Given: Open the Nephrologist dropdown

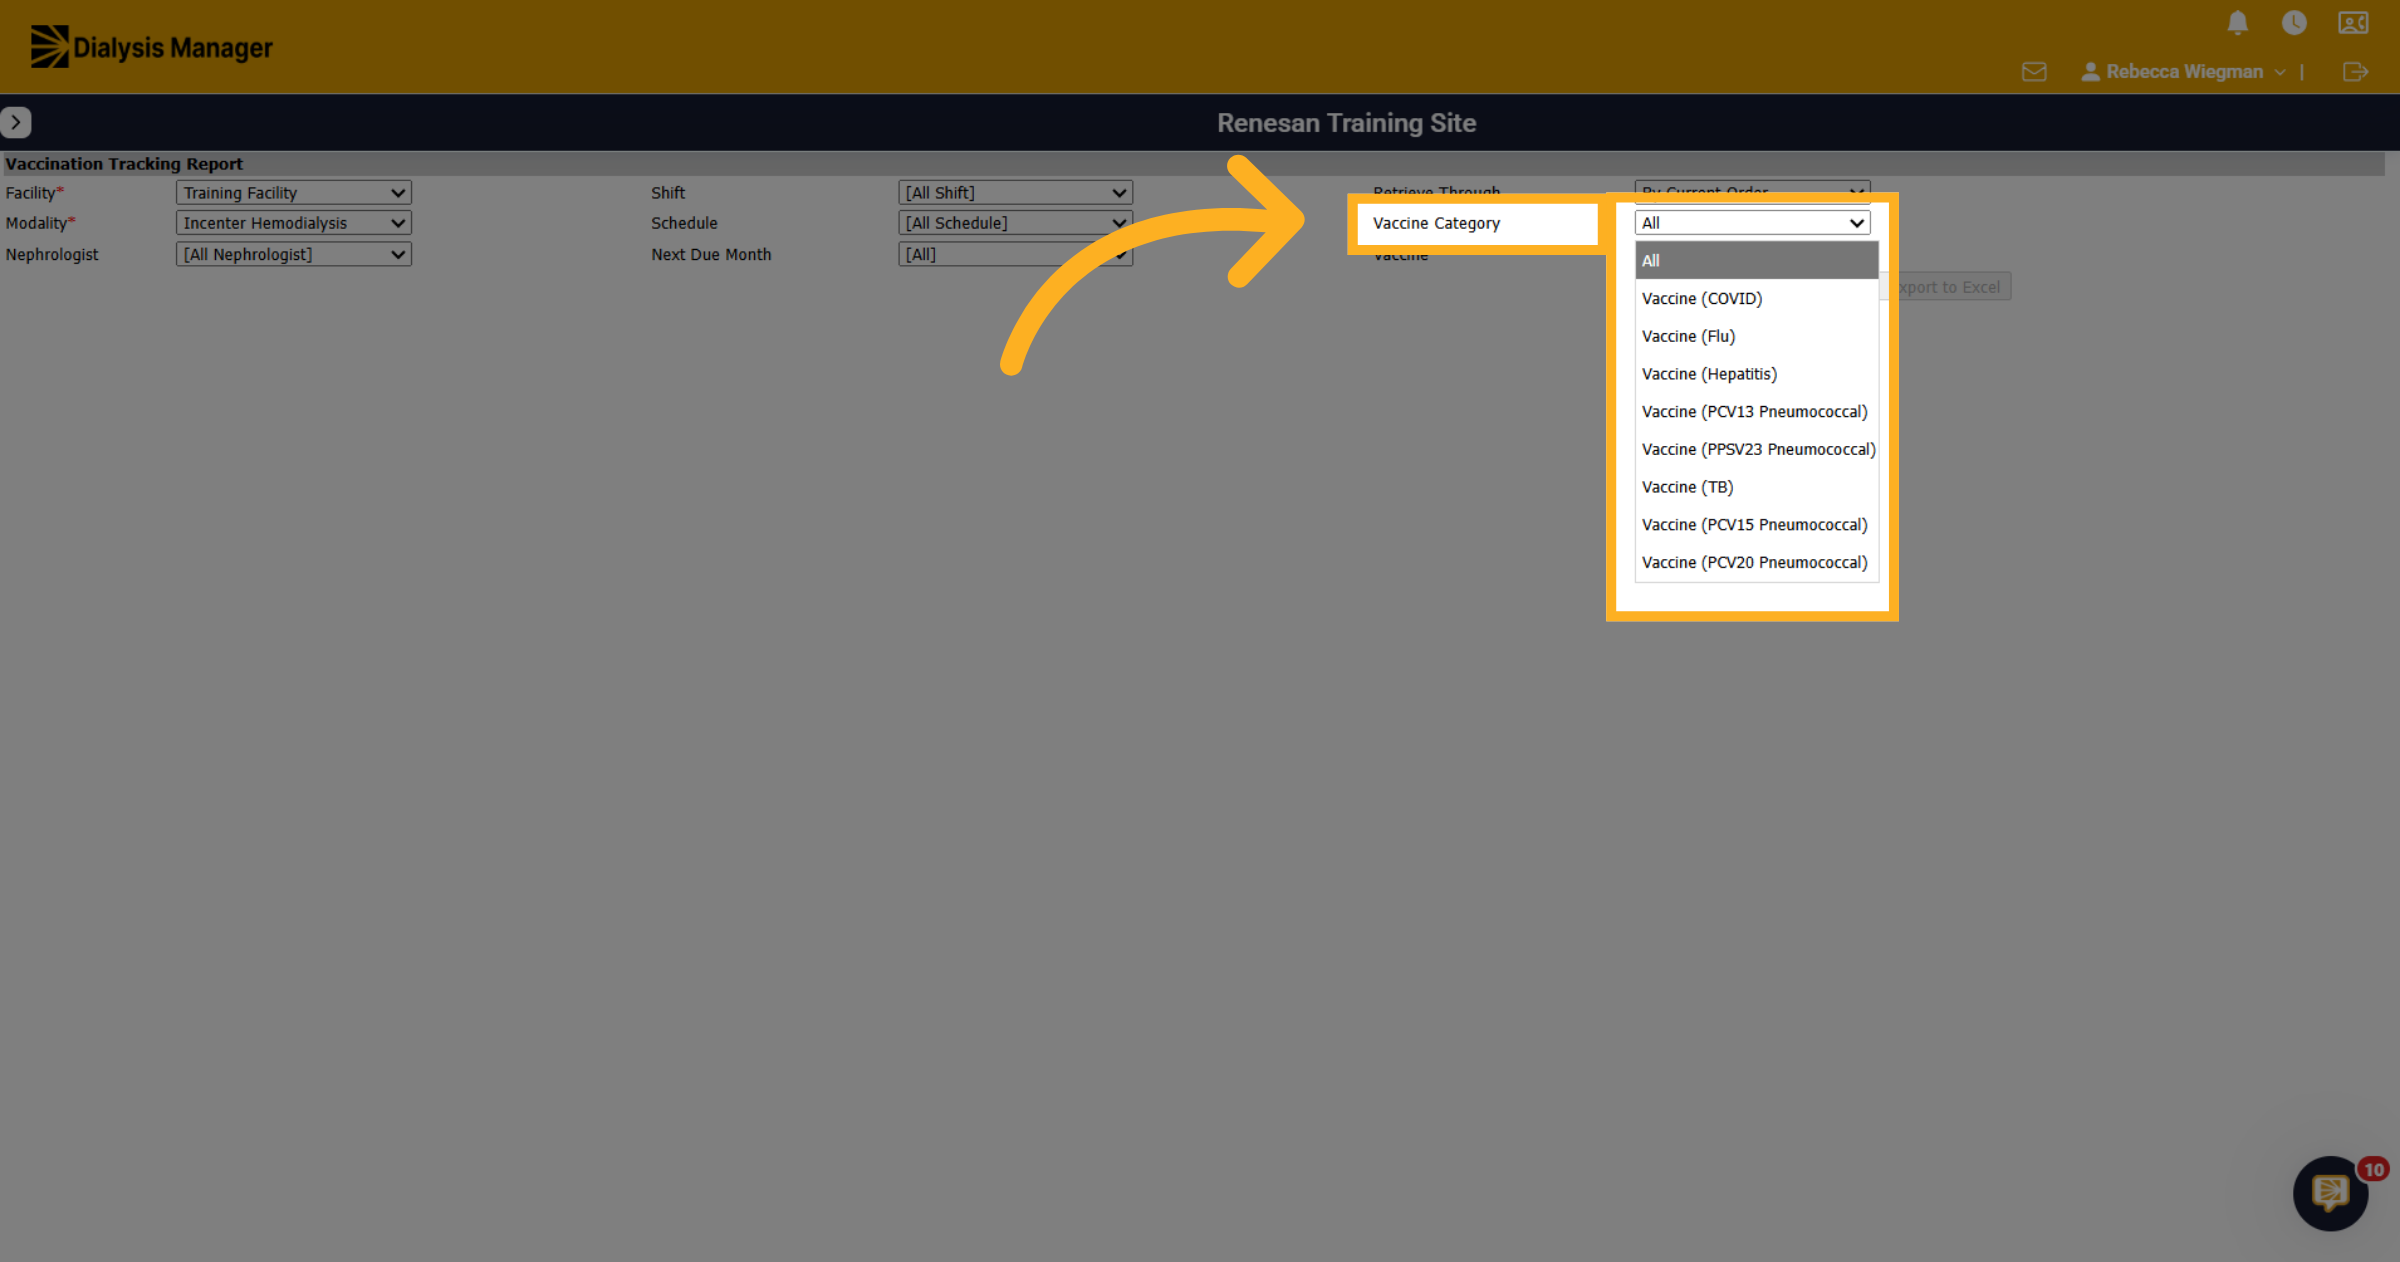Looking at the screenshot, I should 293,254.
